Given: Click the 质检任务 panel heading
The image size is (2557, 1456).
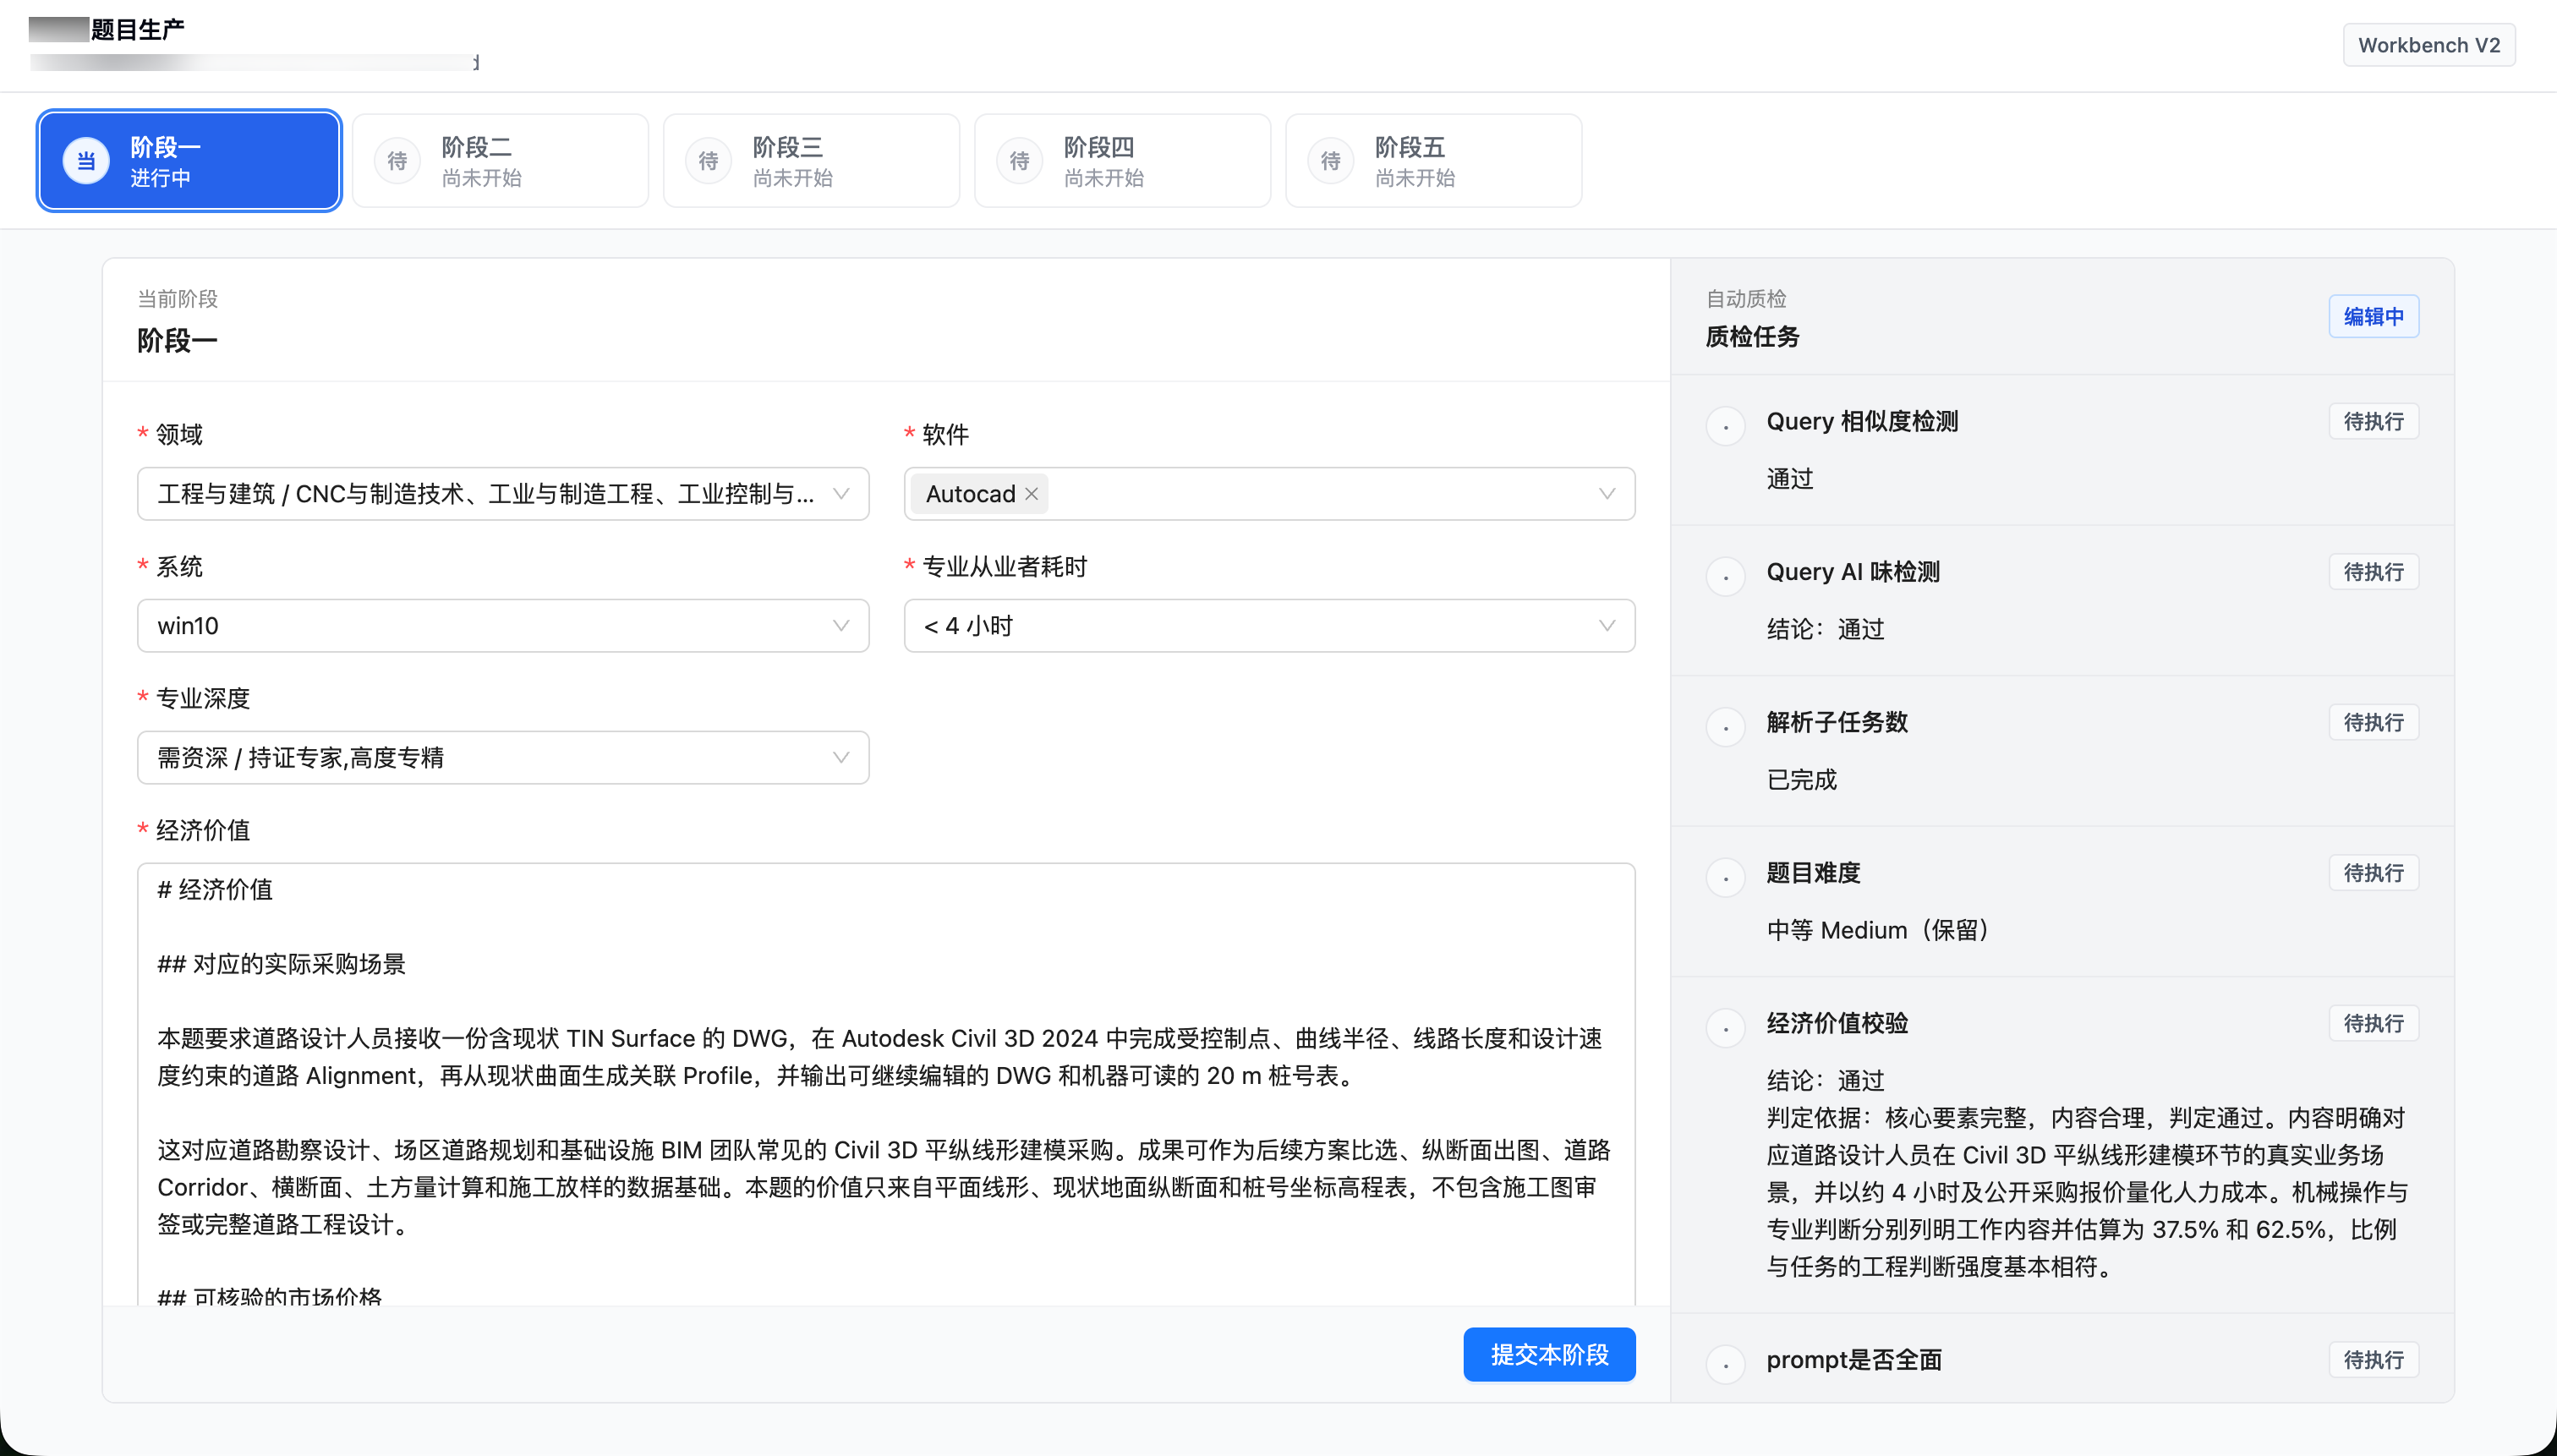Looking at the screenshot, I should click(x=1752, y=337).
